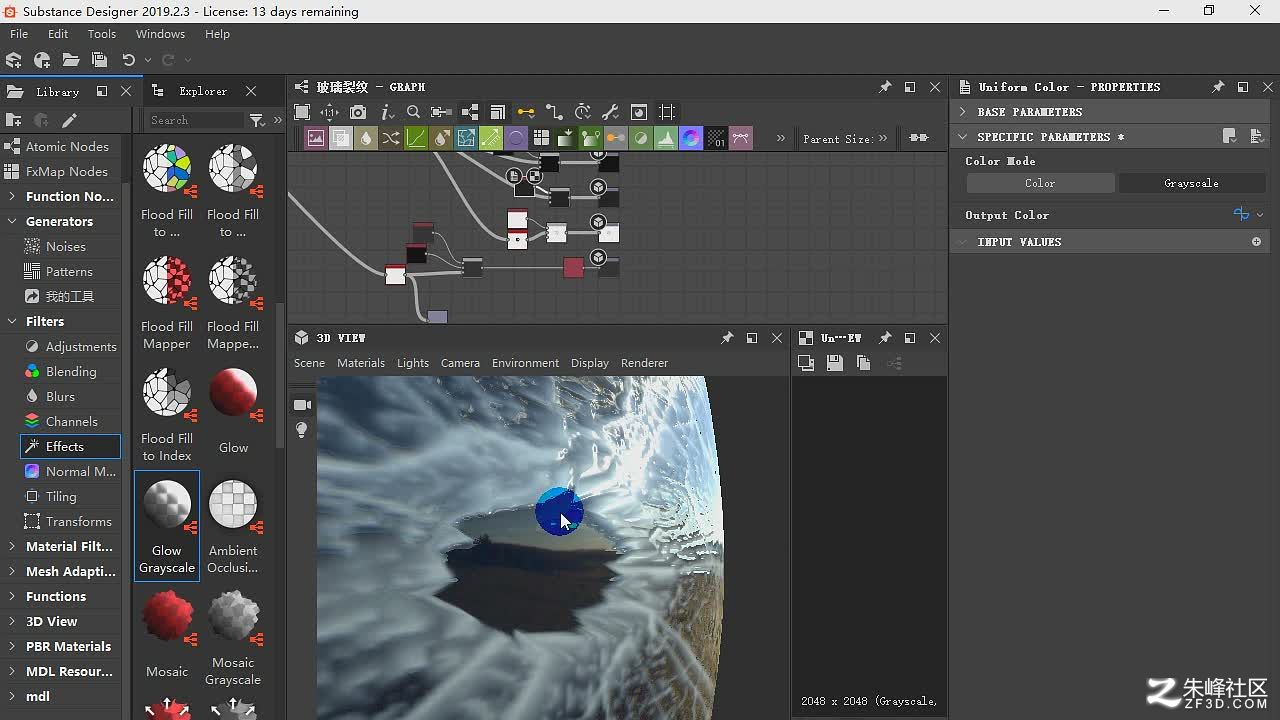Collapse the Filters category
The height and width of the screenshot is (720, 1280).
(12, 321)
